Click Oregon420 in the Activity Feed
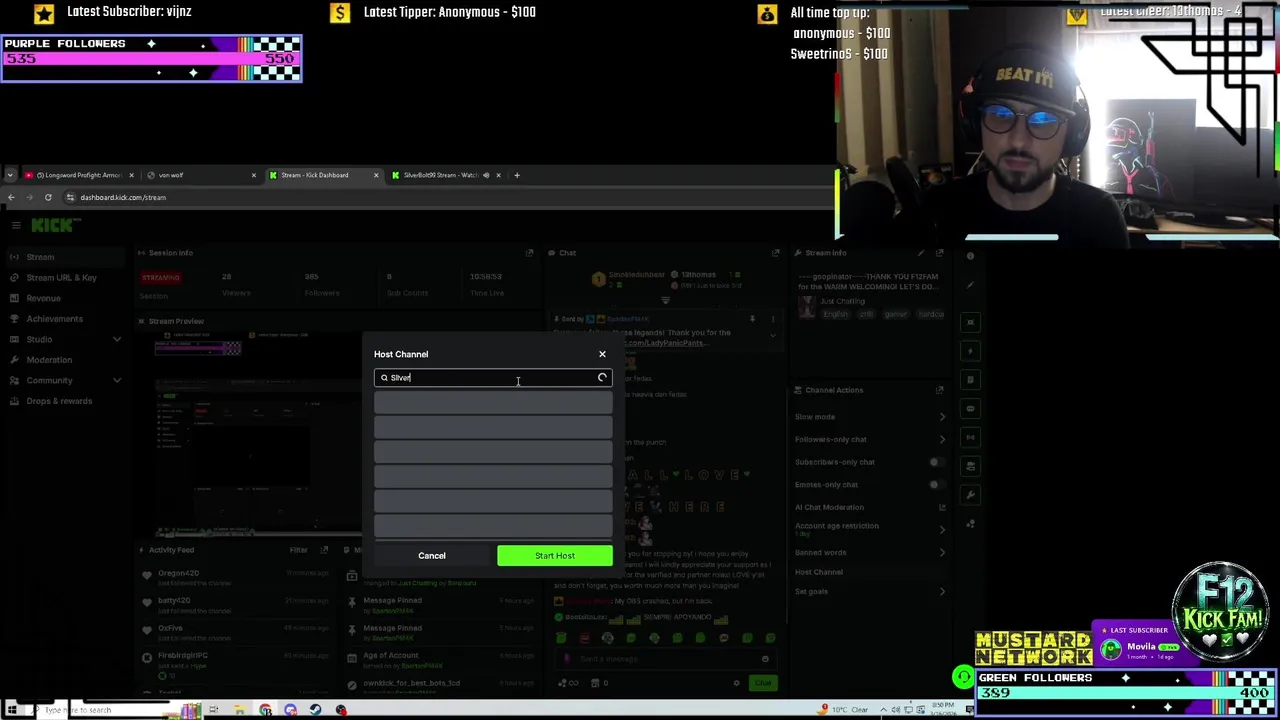The width and height of the screenshot is (1280, 720). click(x=178, y=573)
